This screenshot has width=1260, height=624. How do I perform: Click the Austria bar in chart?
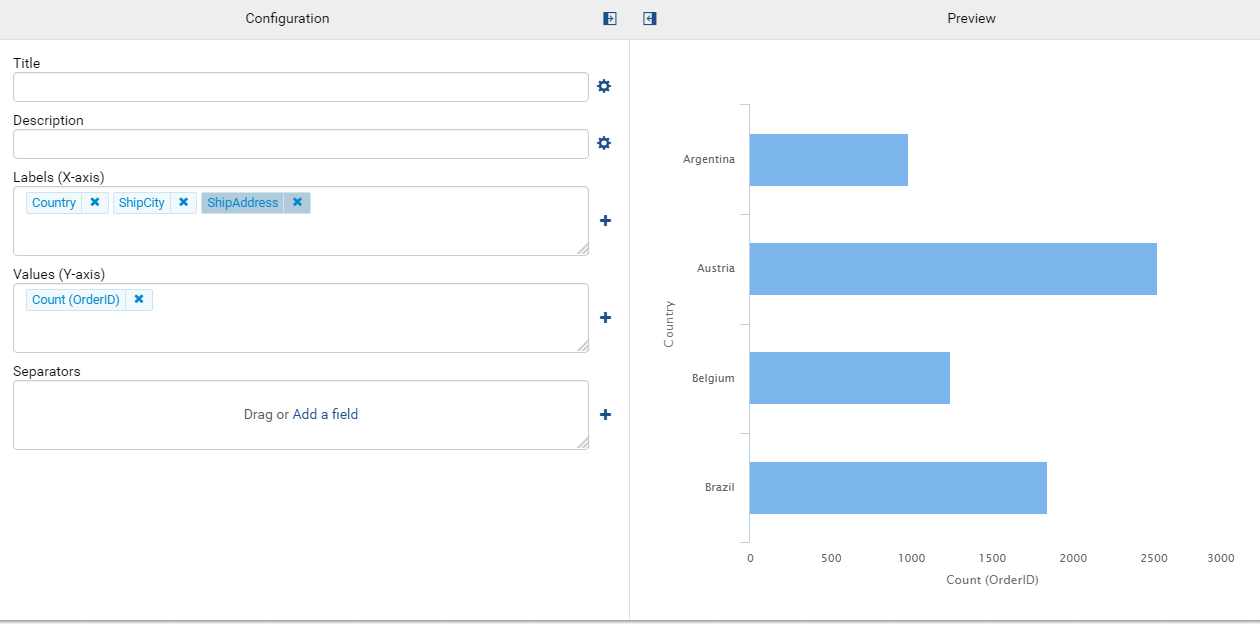coord(953,269)
